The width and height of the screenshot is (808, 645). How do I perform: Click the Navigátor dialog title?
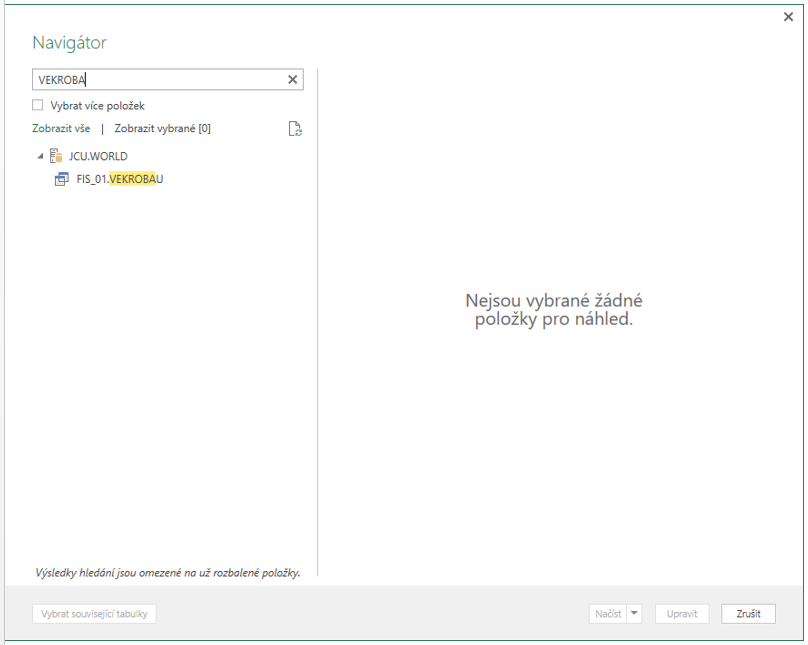tap(70, 42)
